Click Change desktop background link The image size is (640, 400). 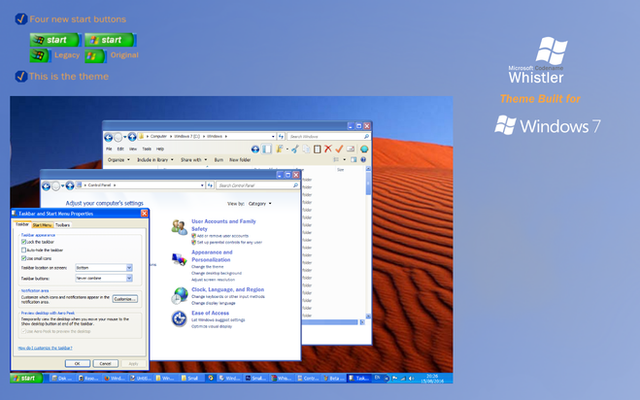[x=216, y=273]
